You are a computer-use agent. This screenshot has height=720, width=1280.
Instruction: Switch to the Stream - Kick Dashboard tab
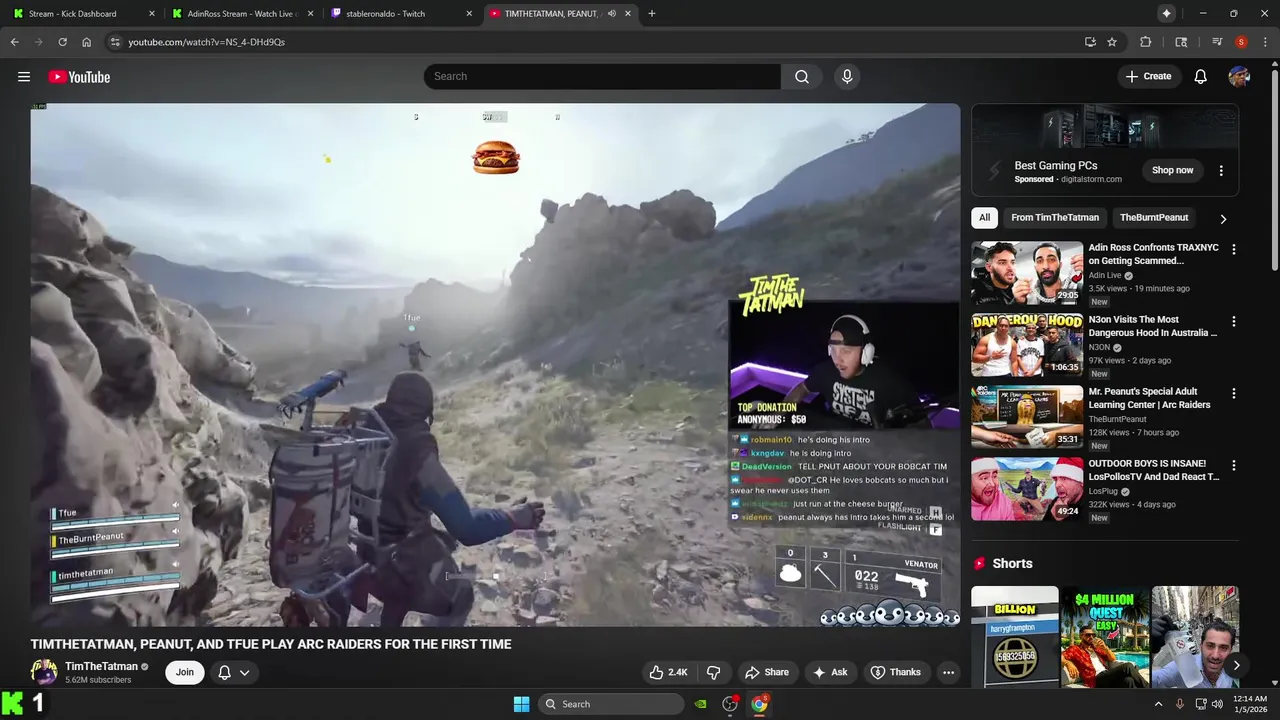coord(85,14)
